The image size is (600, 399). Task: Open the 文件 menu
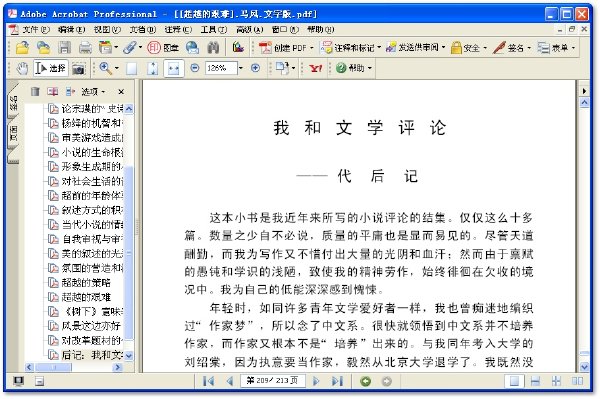[35, 29]
